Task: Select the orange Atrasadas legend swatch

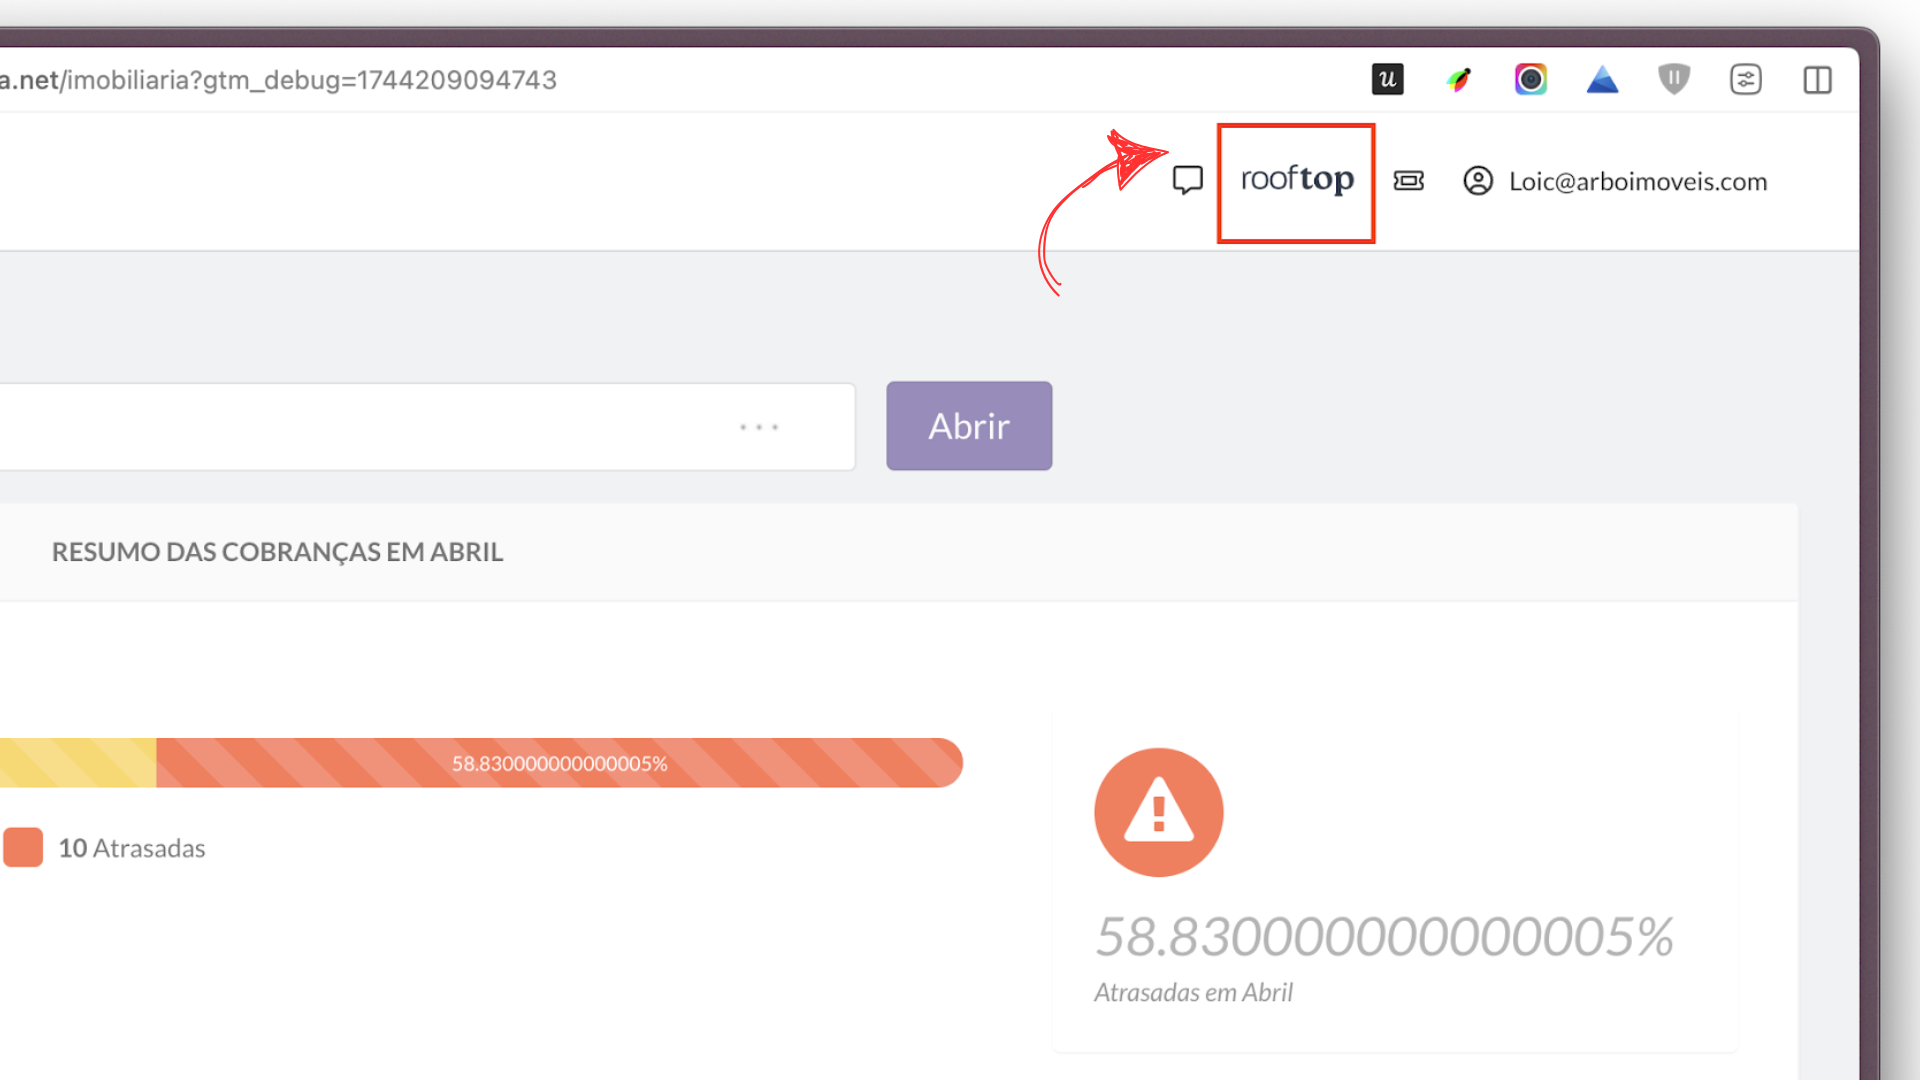Action: point(22,847)
